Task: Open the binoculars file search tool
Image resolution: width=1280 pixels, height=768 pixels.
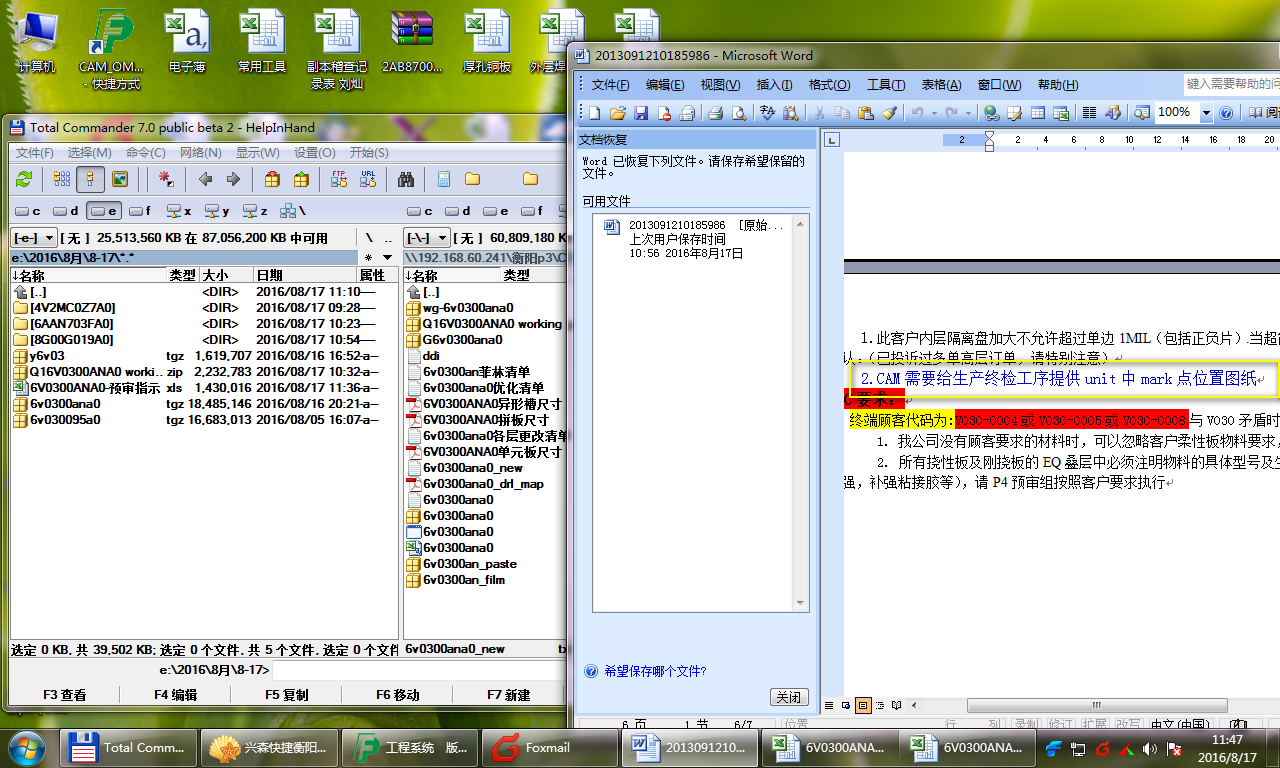Action: click(406, 179)
